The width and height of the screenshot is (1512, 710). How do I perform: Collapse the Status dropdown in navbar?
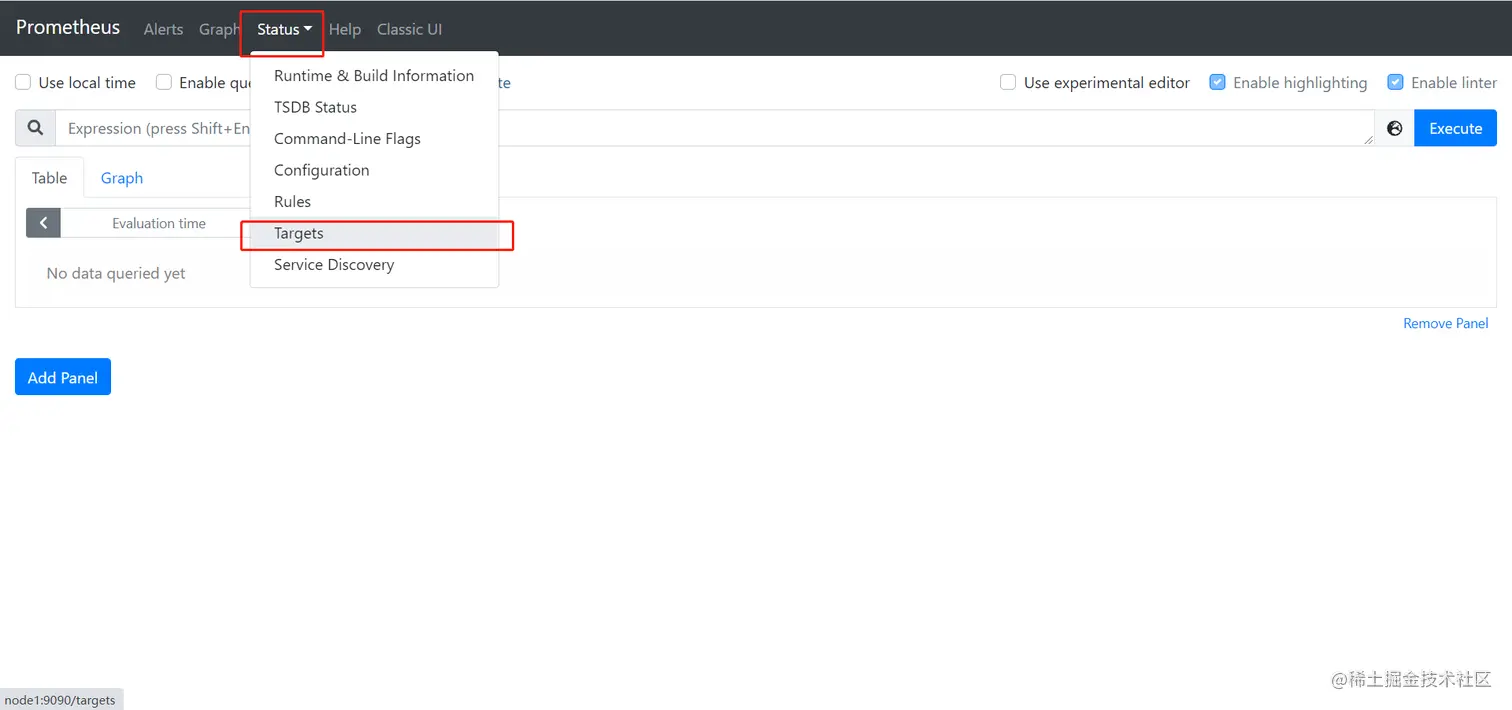284,29
